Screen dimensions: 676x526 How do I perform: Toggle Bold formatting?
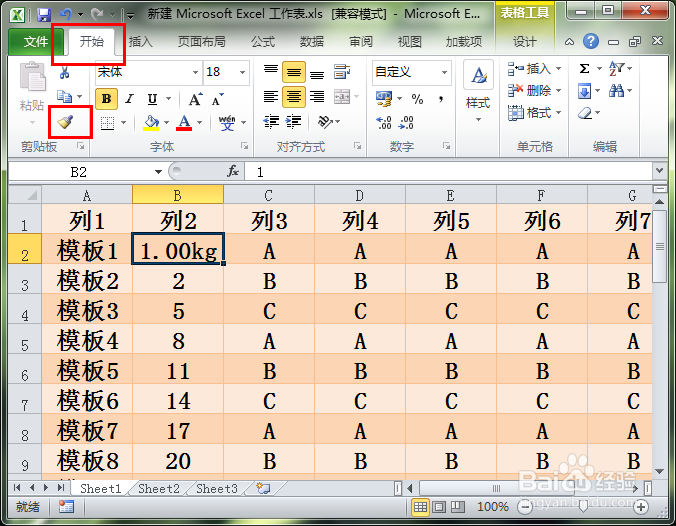(106, 99)
